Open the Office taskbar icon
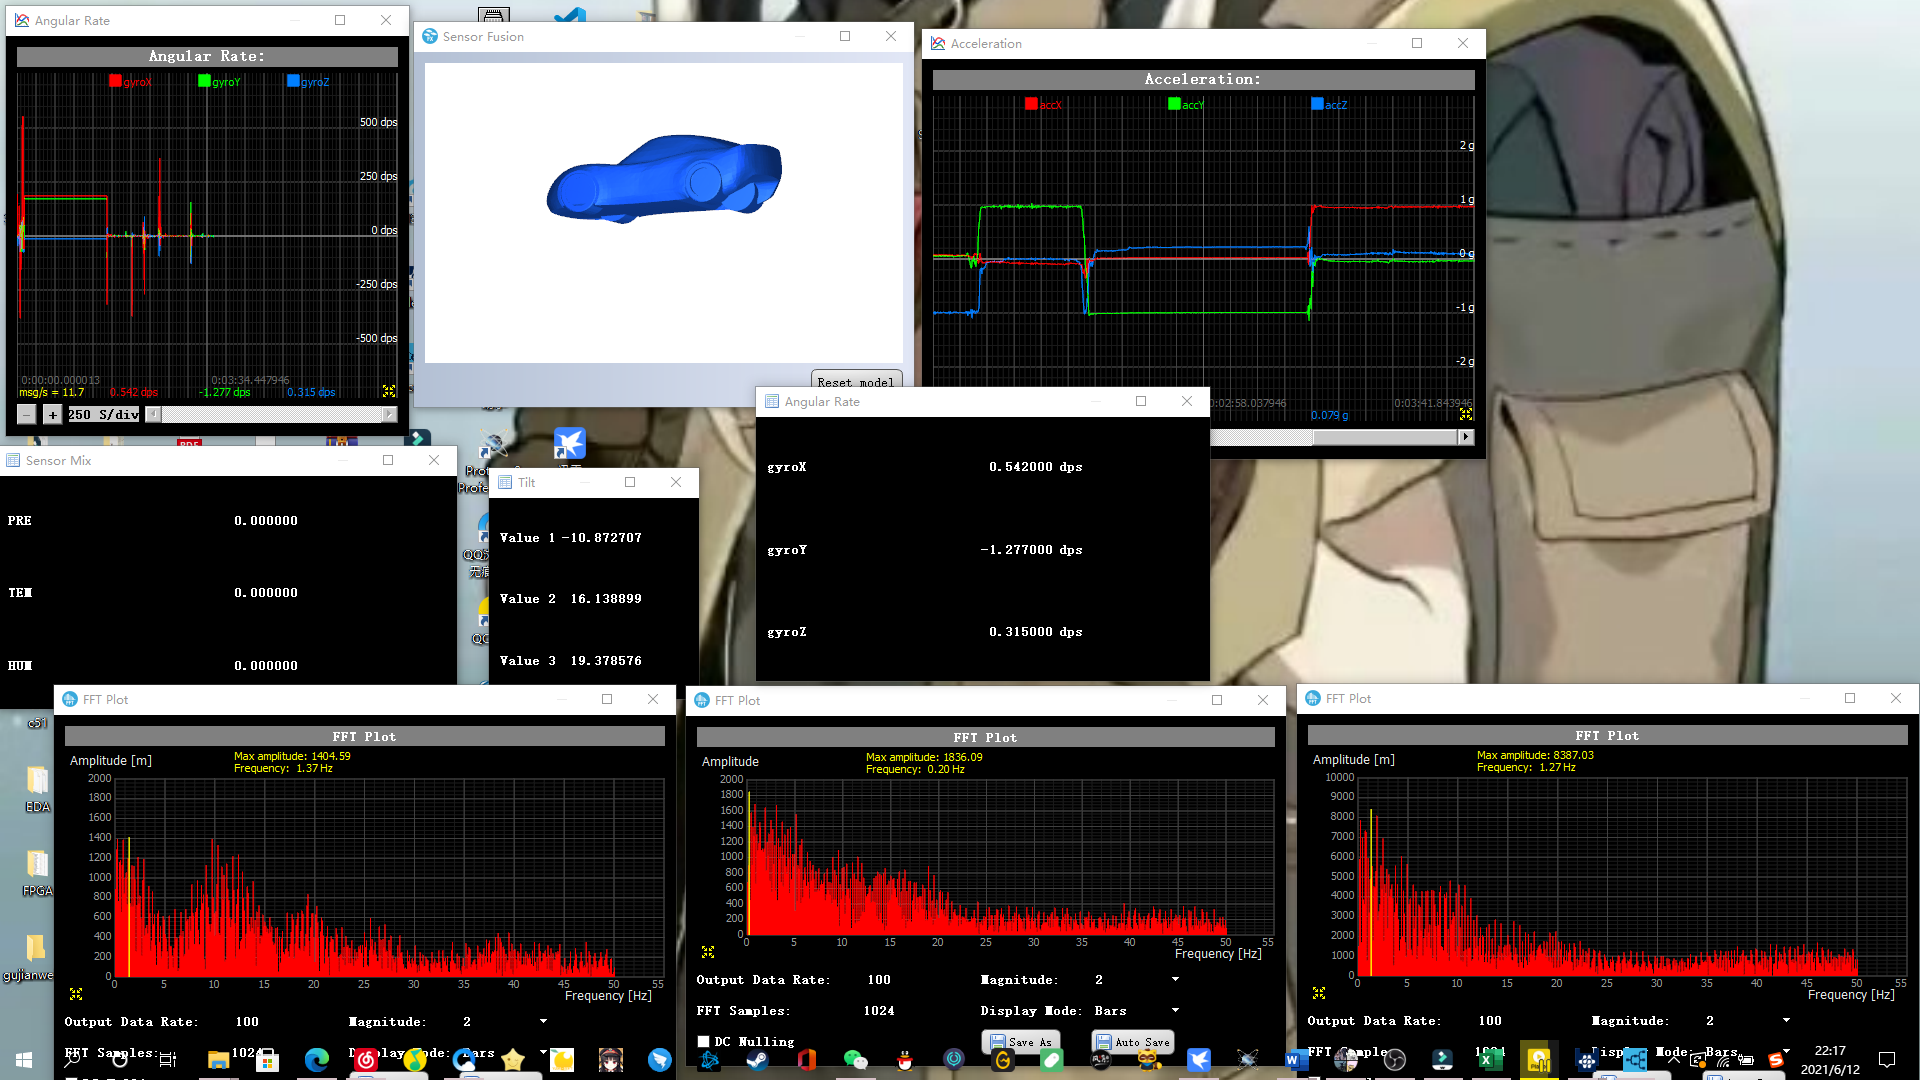 807,1060
